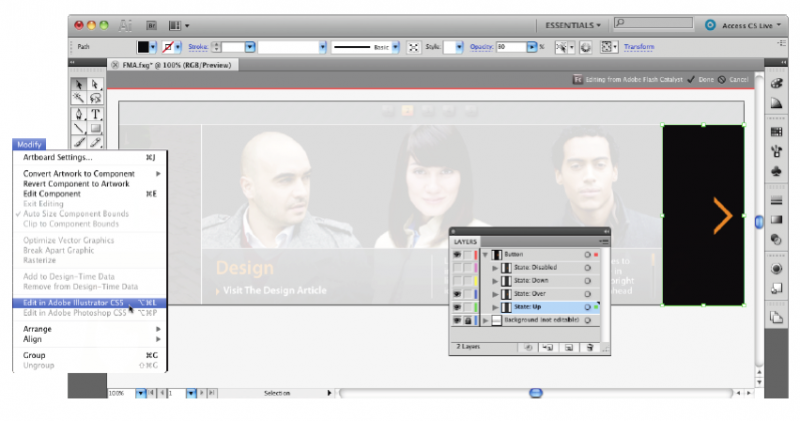Image resolution: width=800 pixels, height=421 pixels.
Task: Open Adobe Bridge with the Br icon
Action: click(x=151, y=25)
